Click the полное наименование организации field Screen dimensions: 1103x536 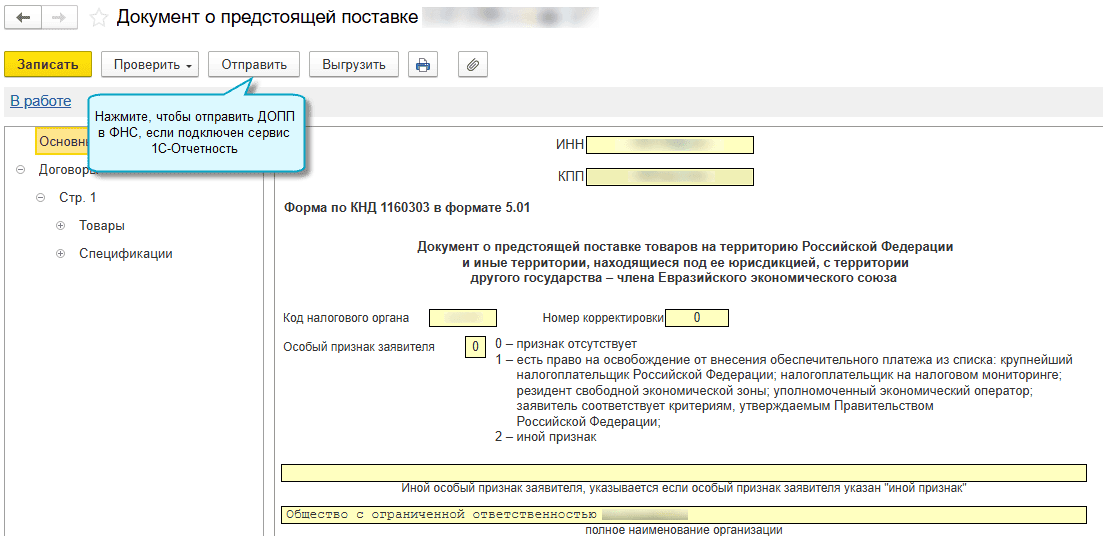[684, 515]
